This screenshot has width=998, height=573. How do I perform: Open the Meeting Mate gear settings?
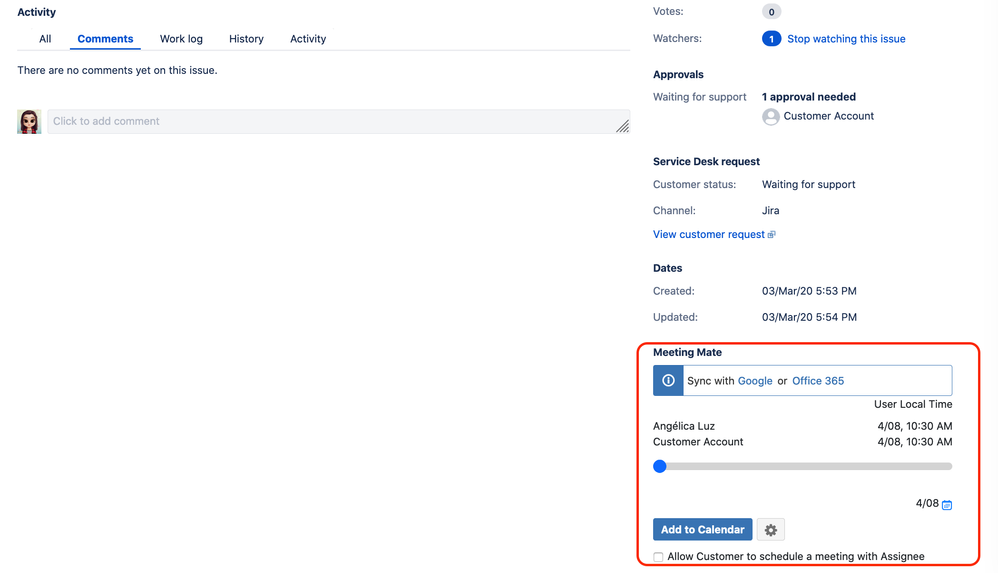pyautogui.click(x=770, y=530)
